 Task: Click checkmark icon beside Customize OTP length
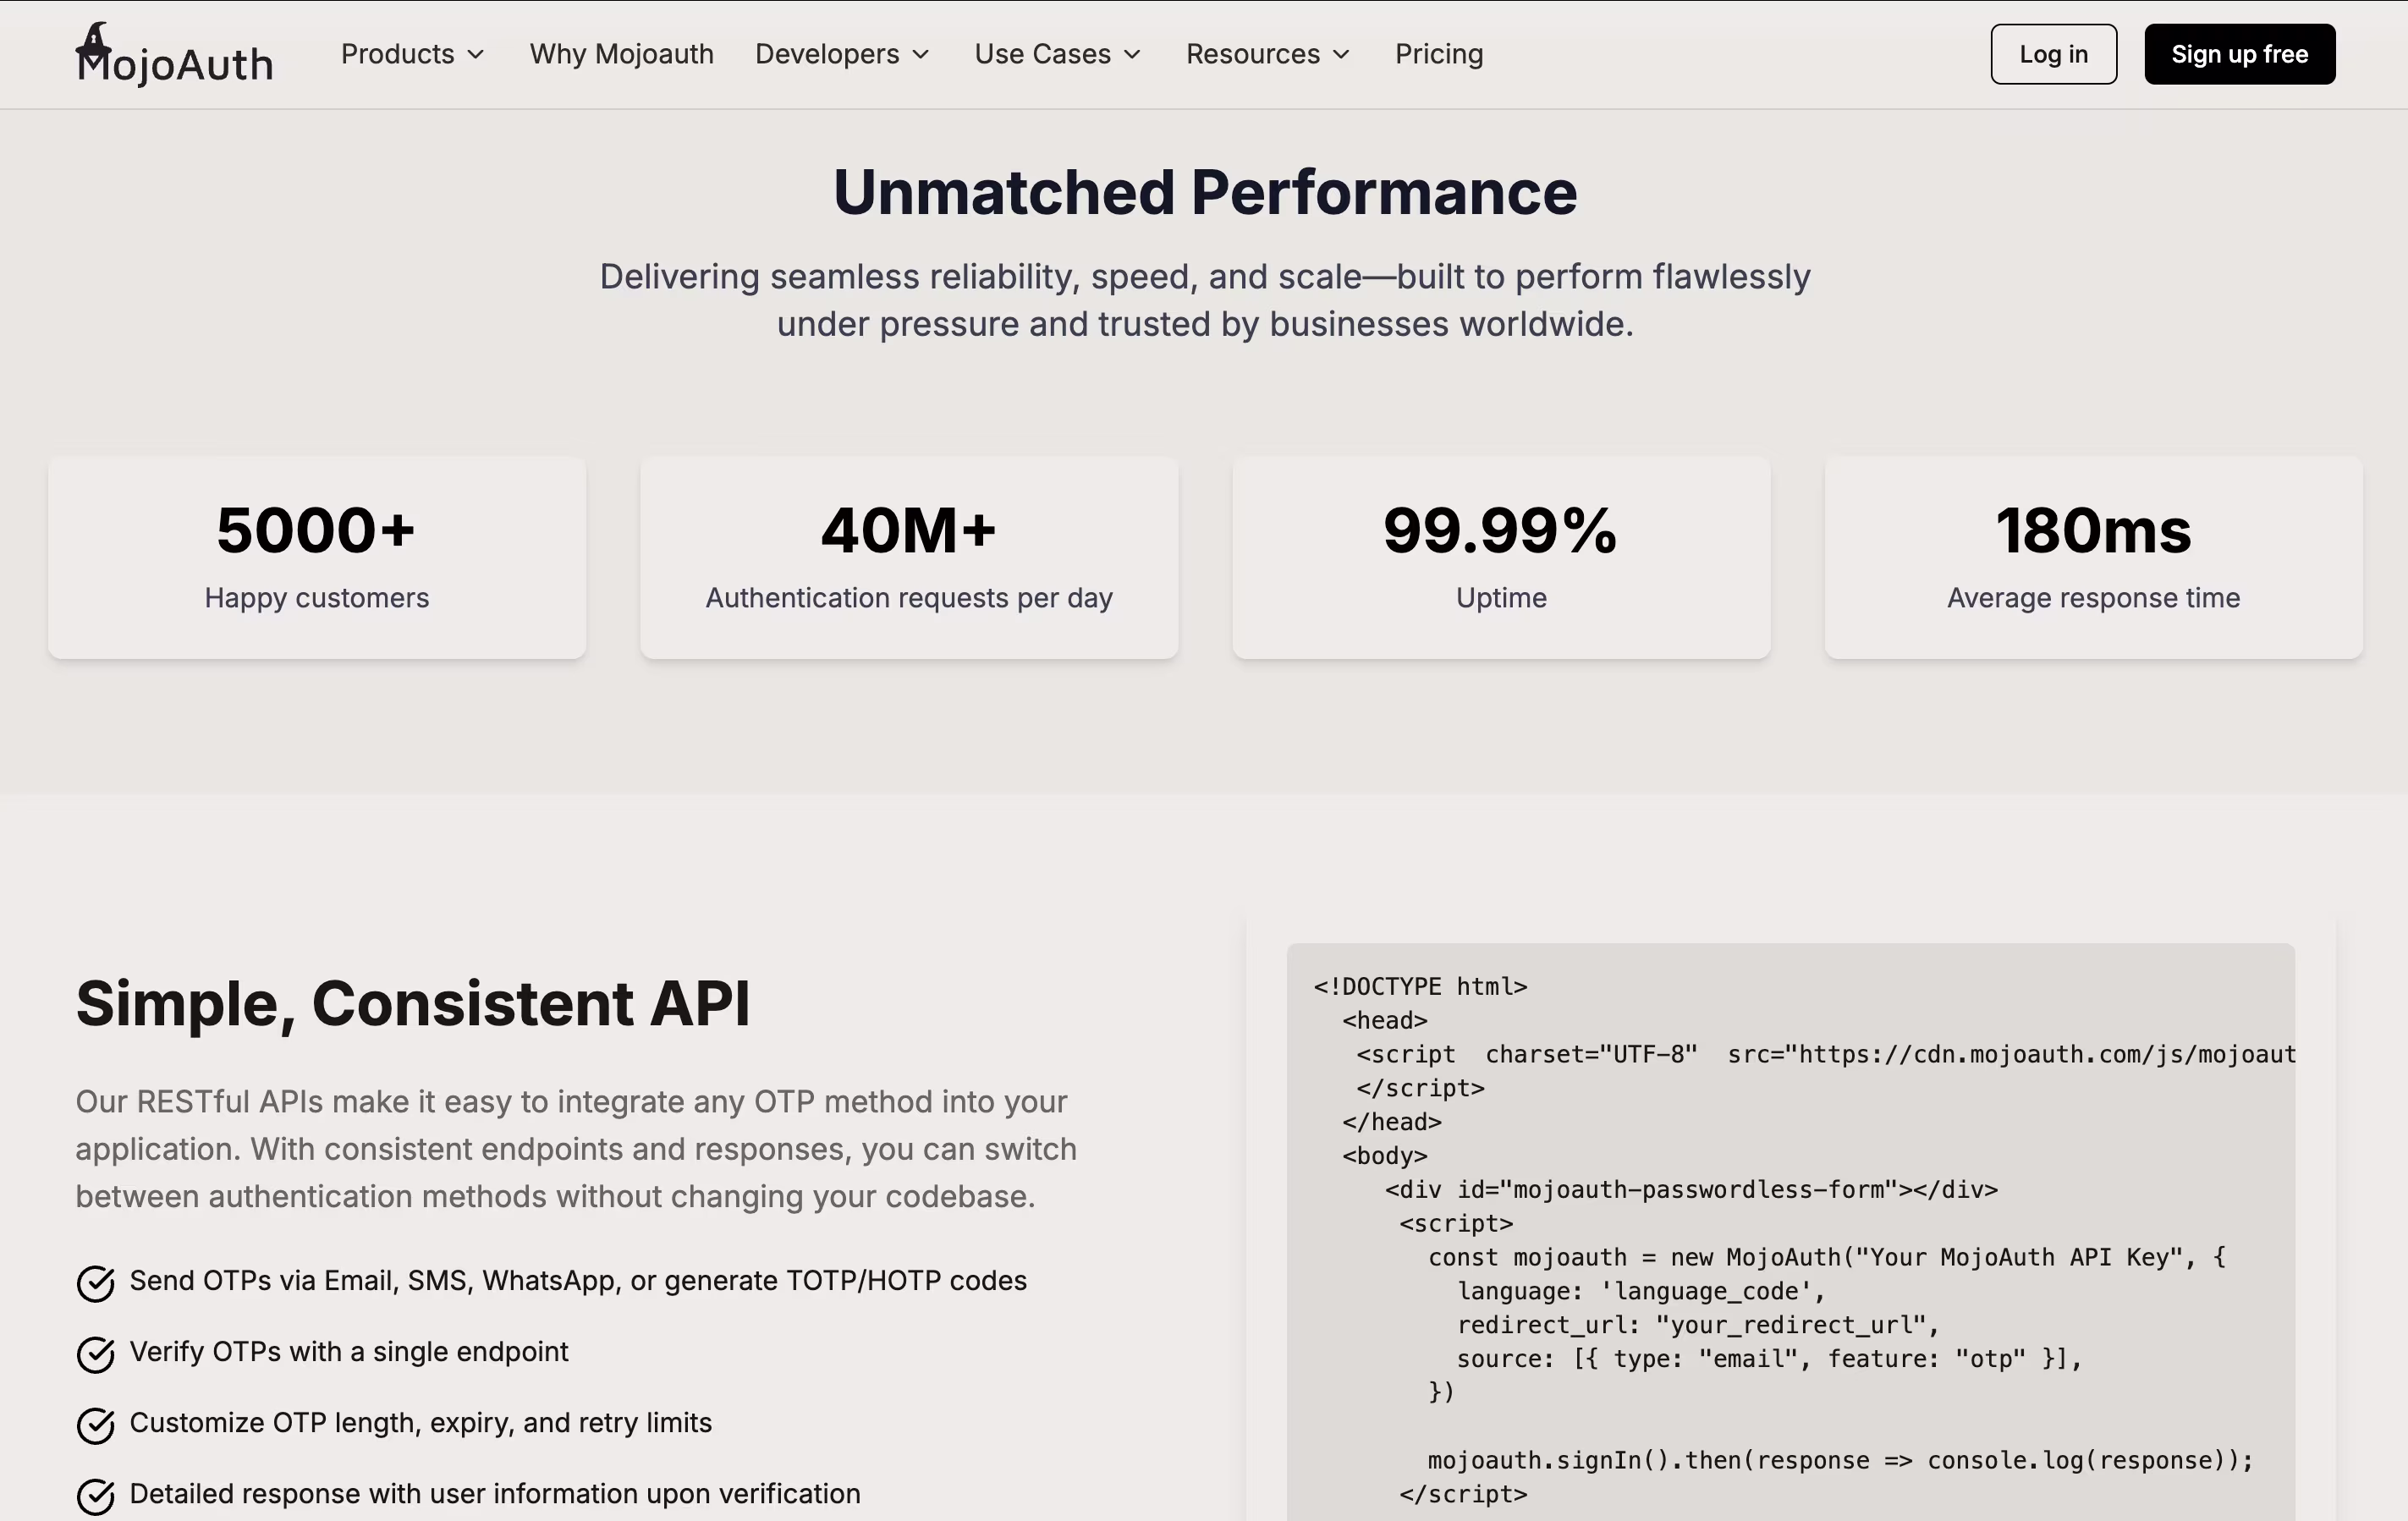click(x=96, y=1425)
